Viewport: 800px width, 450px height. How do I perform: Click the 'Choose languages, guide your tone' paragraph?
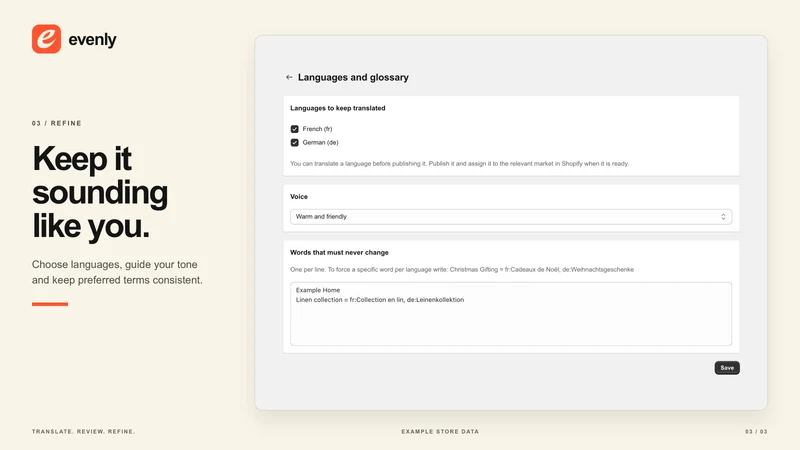[x=117, y=272]
